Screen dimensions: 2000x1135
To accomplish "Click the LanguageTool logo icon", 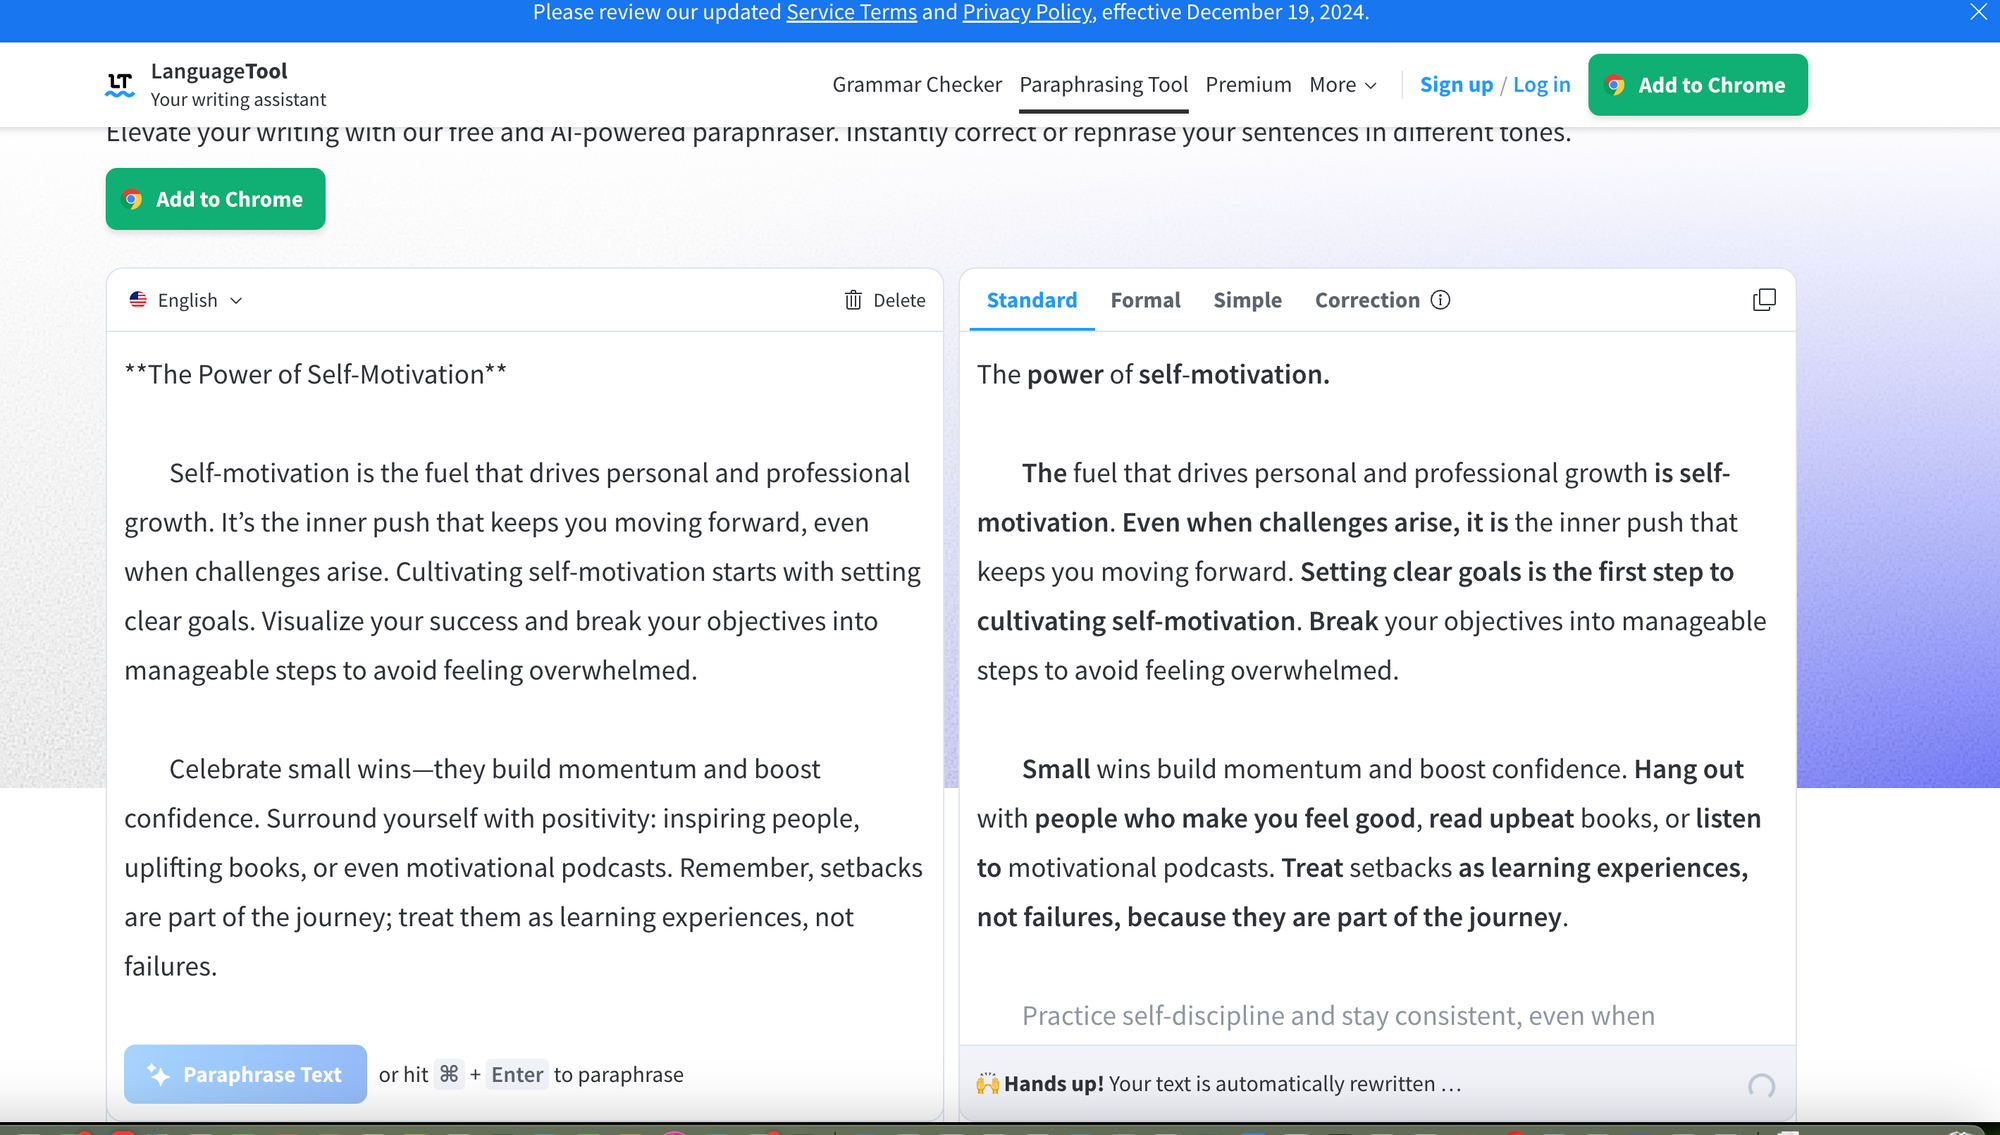I will pyautogui.click(x=120, y=84).
